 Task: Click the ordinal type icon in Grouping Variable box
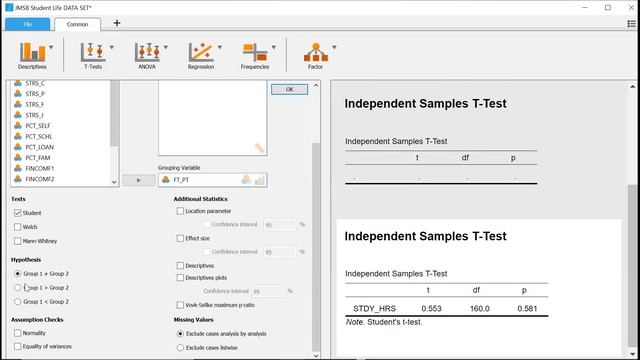pyautogui.click(x=259, y=180)
